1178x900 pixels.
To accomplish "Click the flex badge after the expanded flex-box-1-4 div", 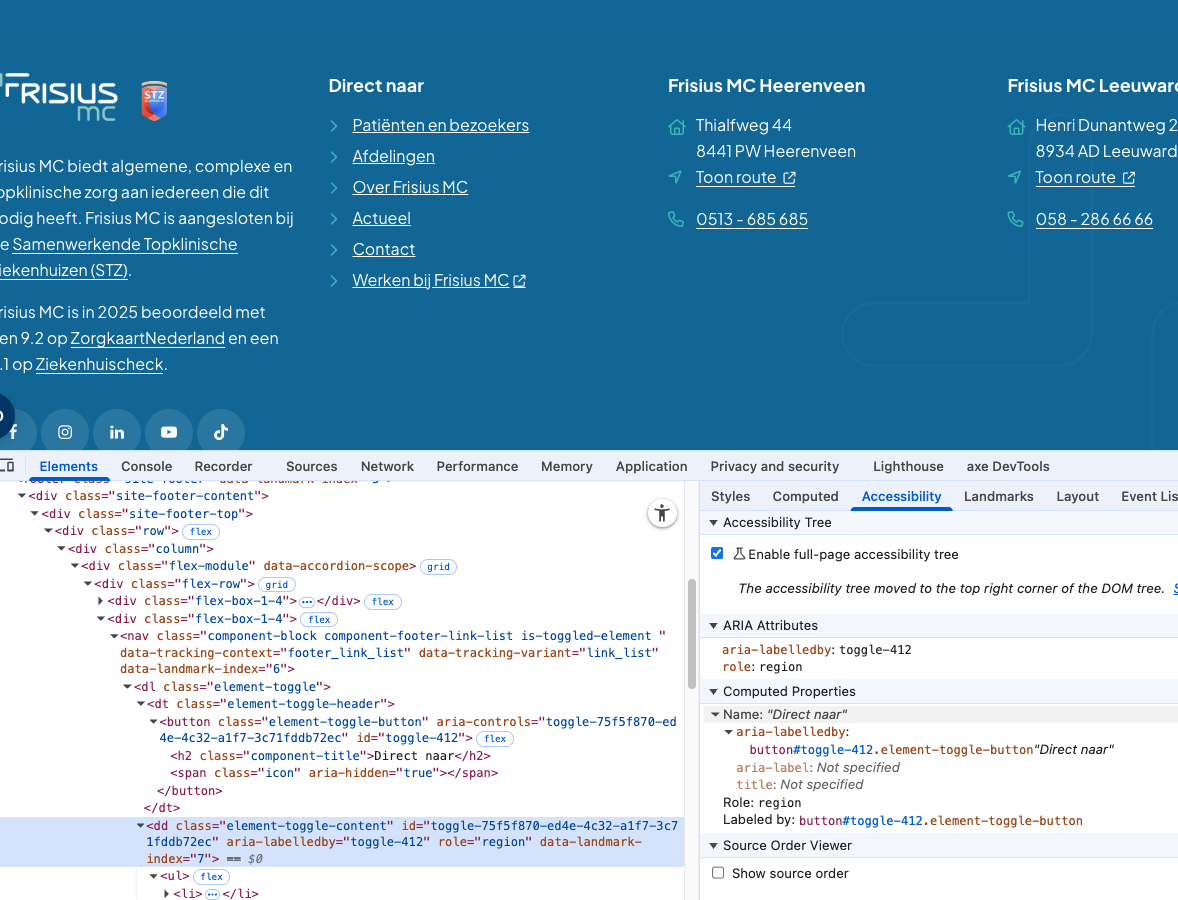I will coord(319,620).
